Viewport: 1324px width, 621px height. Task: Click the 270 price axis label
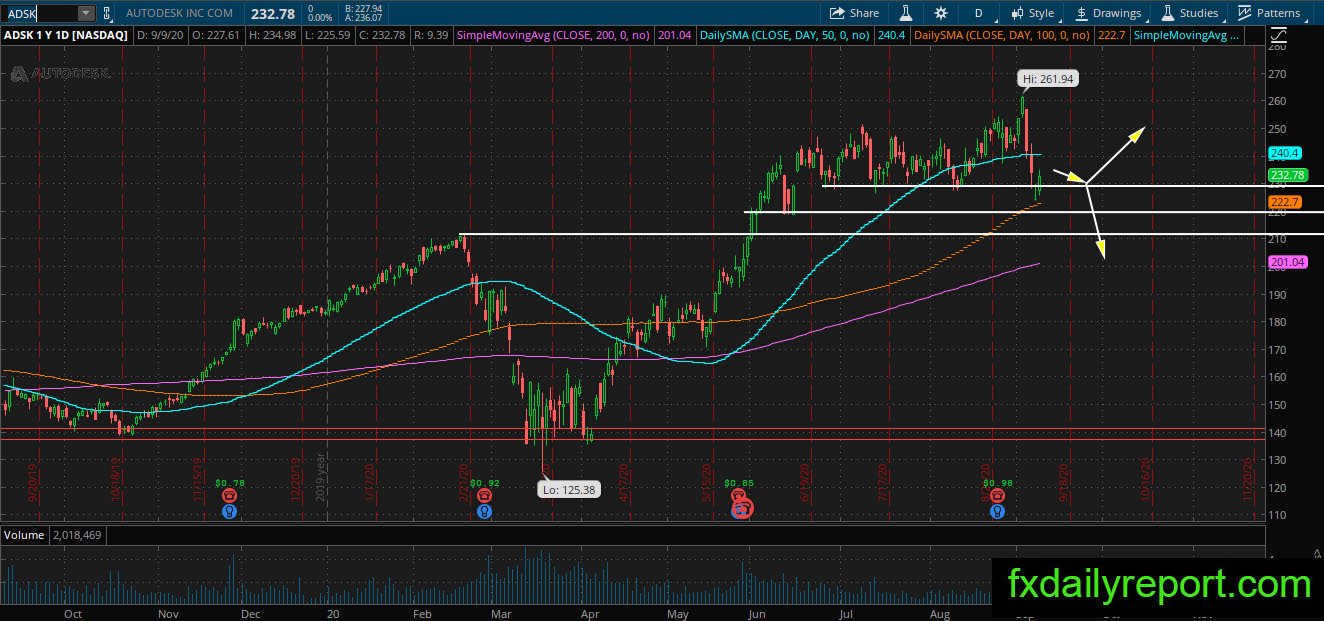coord(1277,74)
